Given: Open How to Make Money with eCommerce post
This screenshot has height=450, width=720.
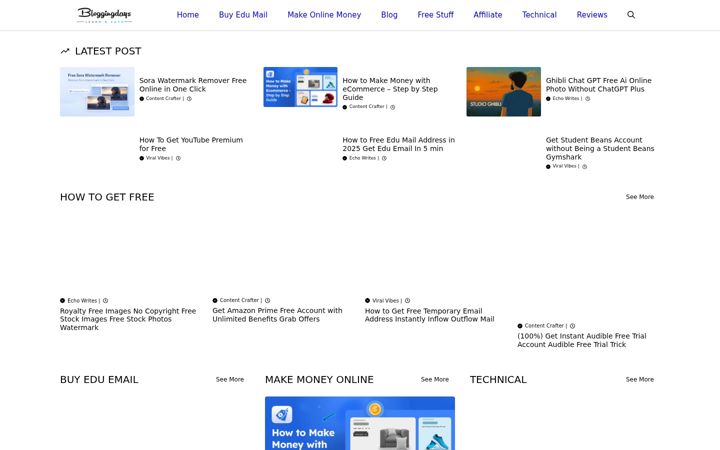Looking at the screenshot, I should tap(390, 89).
